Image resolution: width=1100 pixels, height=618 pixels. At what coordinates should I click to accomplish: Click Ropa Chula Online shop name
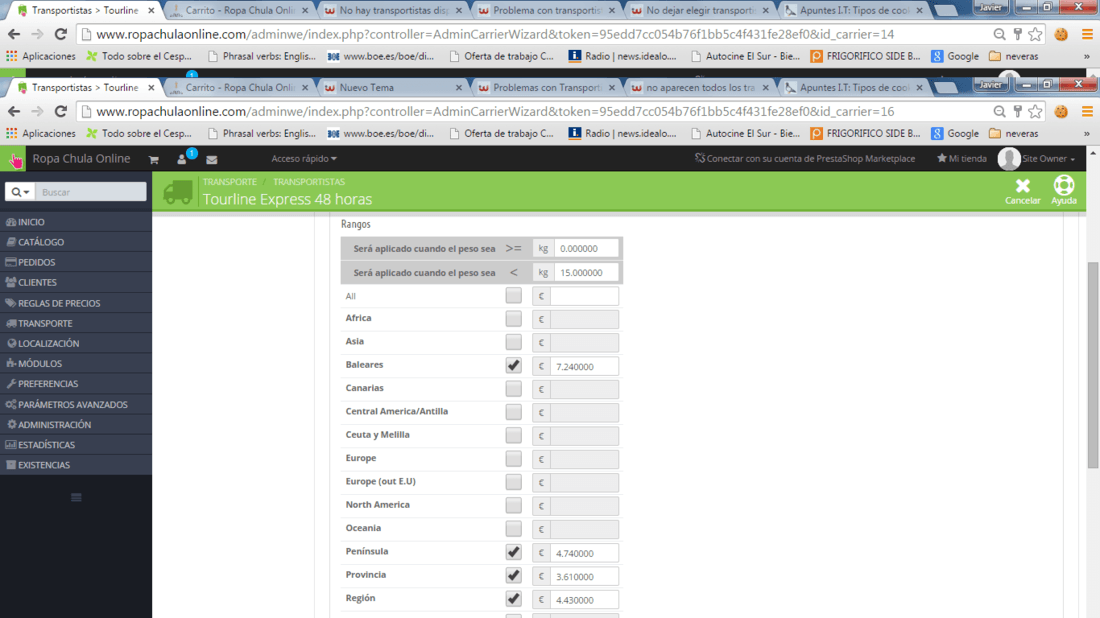tap(81, 159)
